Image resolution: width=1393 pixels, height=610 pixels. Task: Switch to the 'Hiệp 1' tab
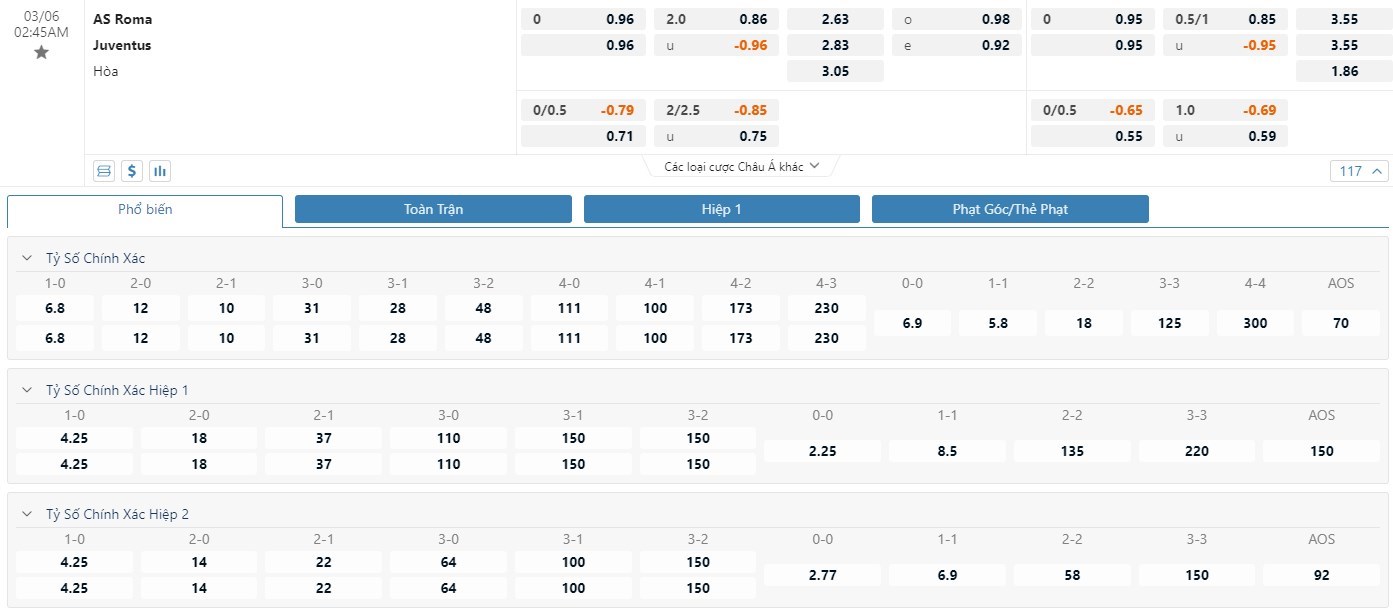click(721, 209)
